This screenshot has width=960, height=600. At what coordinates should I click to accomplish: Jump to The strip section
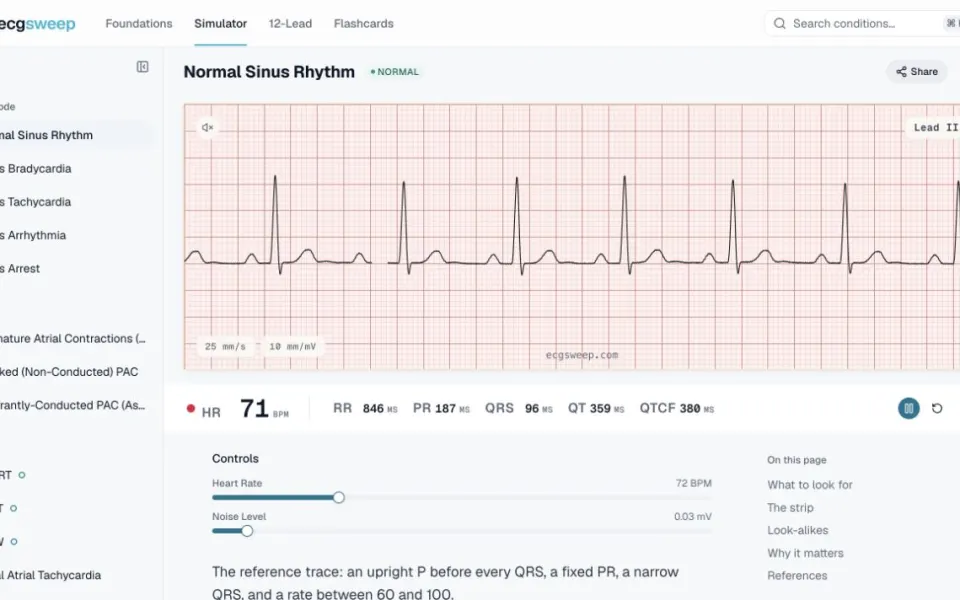790,508
